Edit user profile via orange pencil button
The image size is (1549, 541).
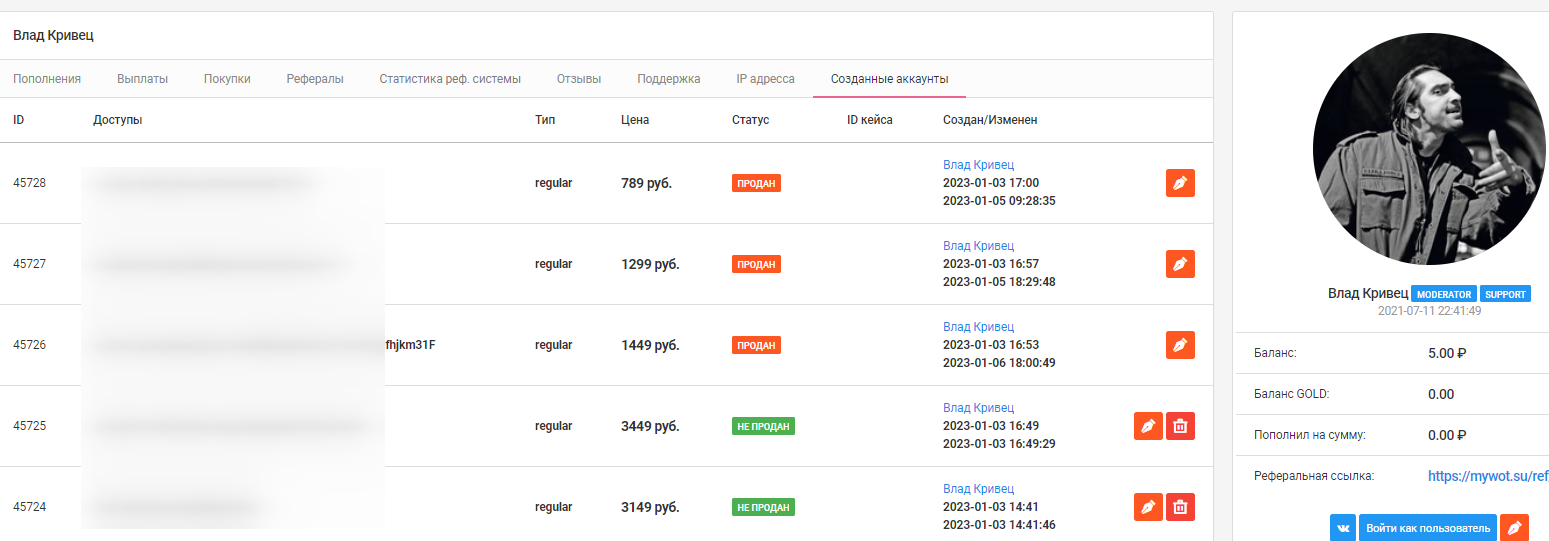tap(1515, 528)
